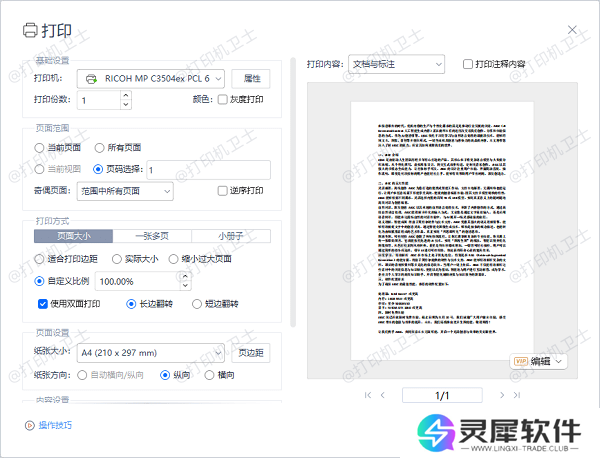Select 自定义比例 radio button

click(39, 281)
